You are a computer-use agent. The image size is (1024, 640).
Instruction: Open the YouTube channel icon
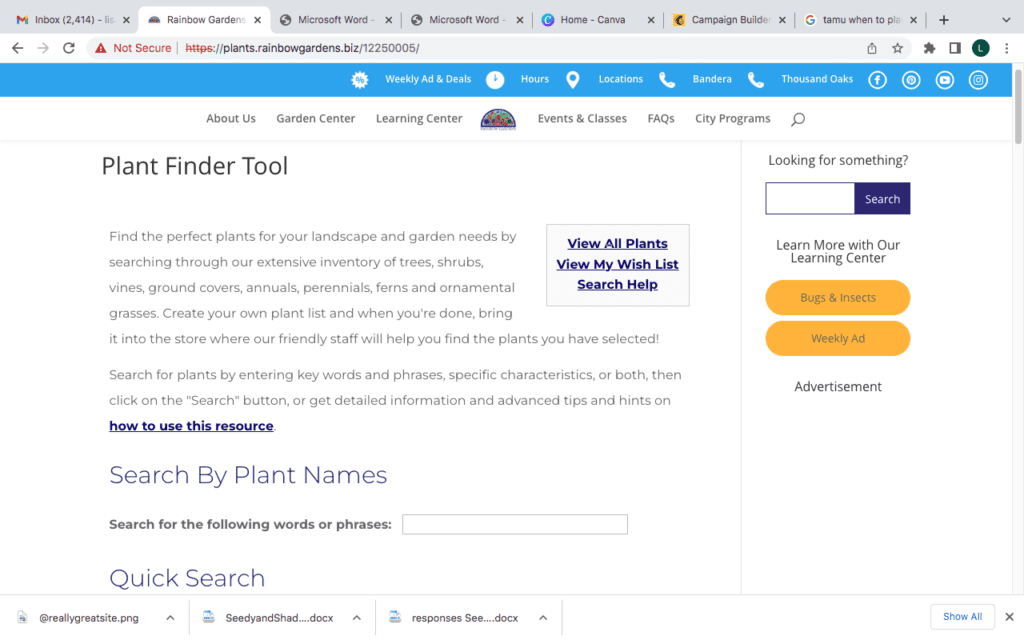944,80
